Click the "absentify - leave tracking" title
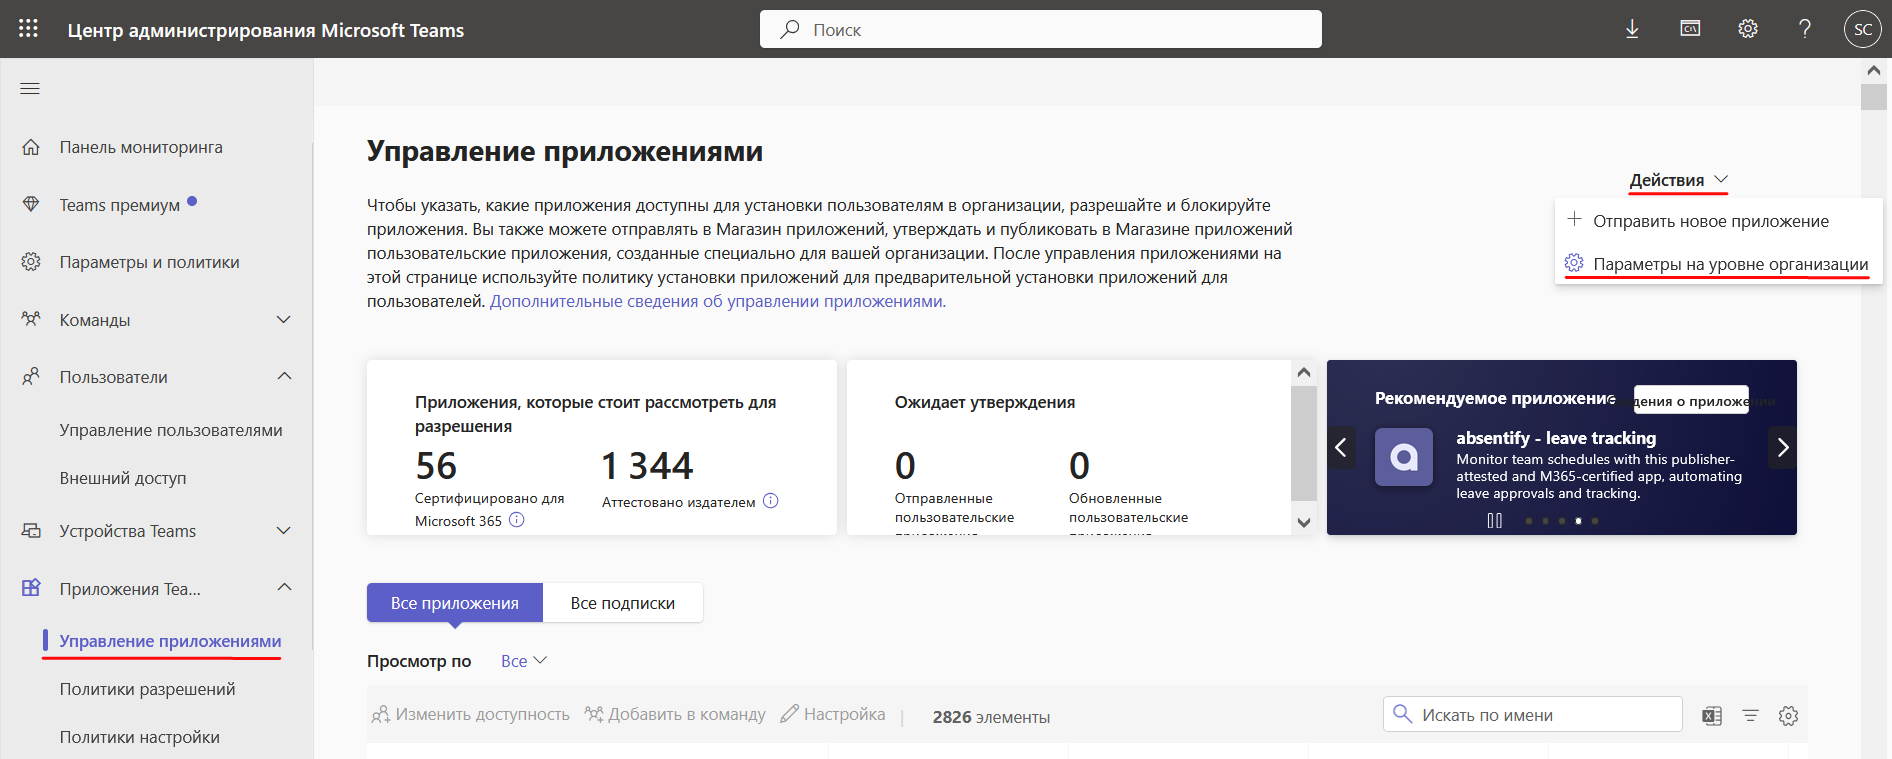Screen dimensions: 1892x759 (x=1556, y=438)
